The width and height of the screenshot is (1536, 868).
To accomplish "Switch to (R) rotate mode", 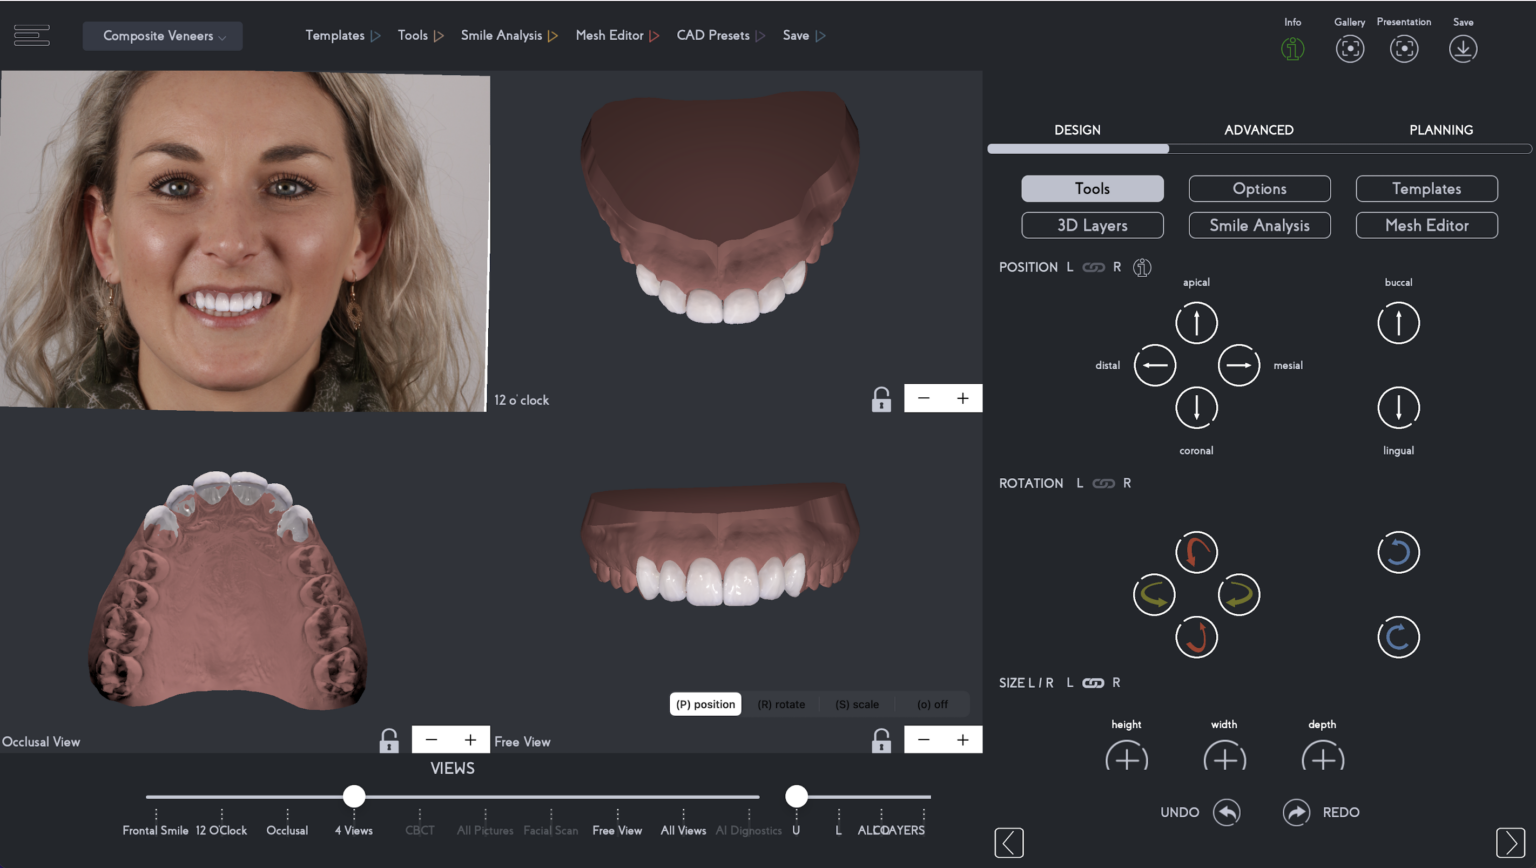I will [781, 704].
